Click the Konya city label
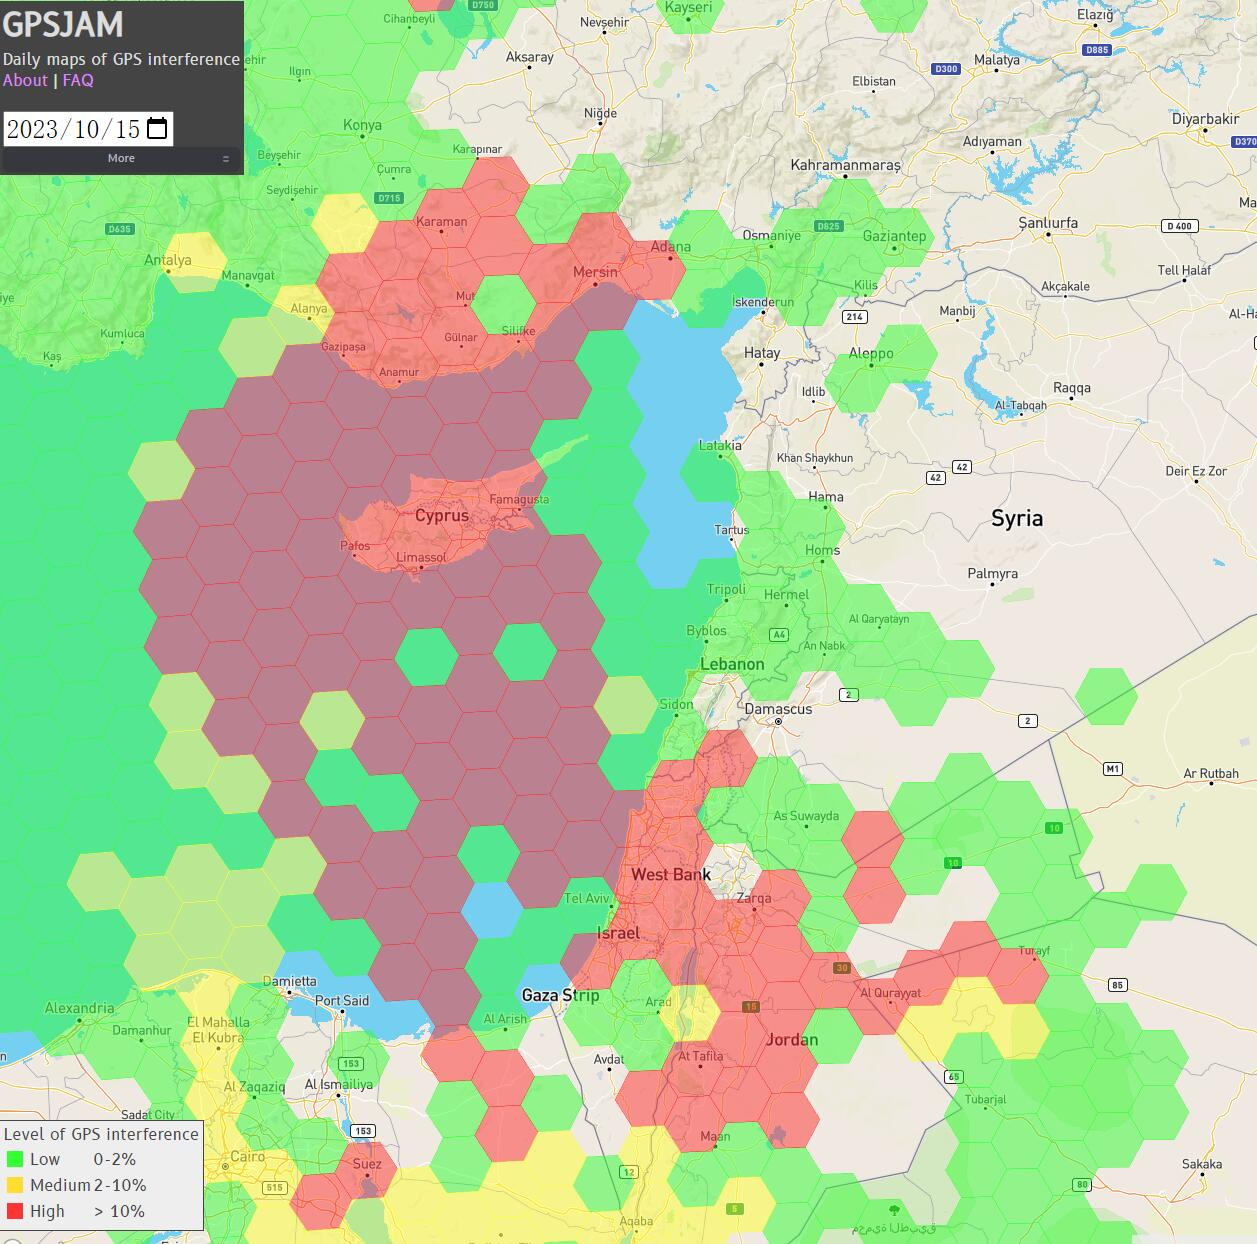1257x1244 pixels. tap(362, 125)
